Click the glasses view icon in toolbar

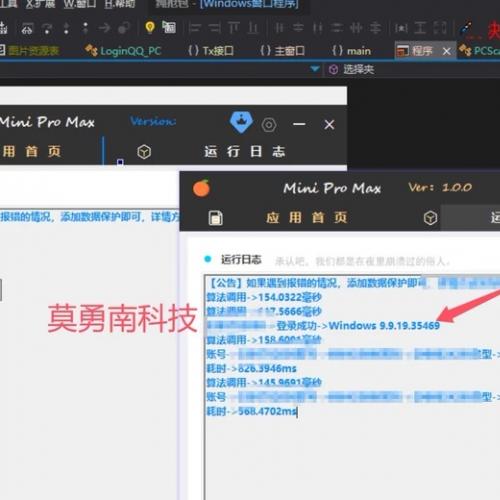pos(27,29)
